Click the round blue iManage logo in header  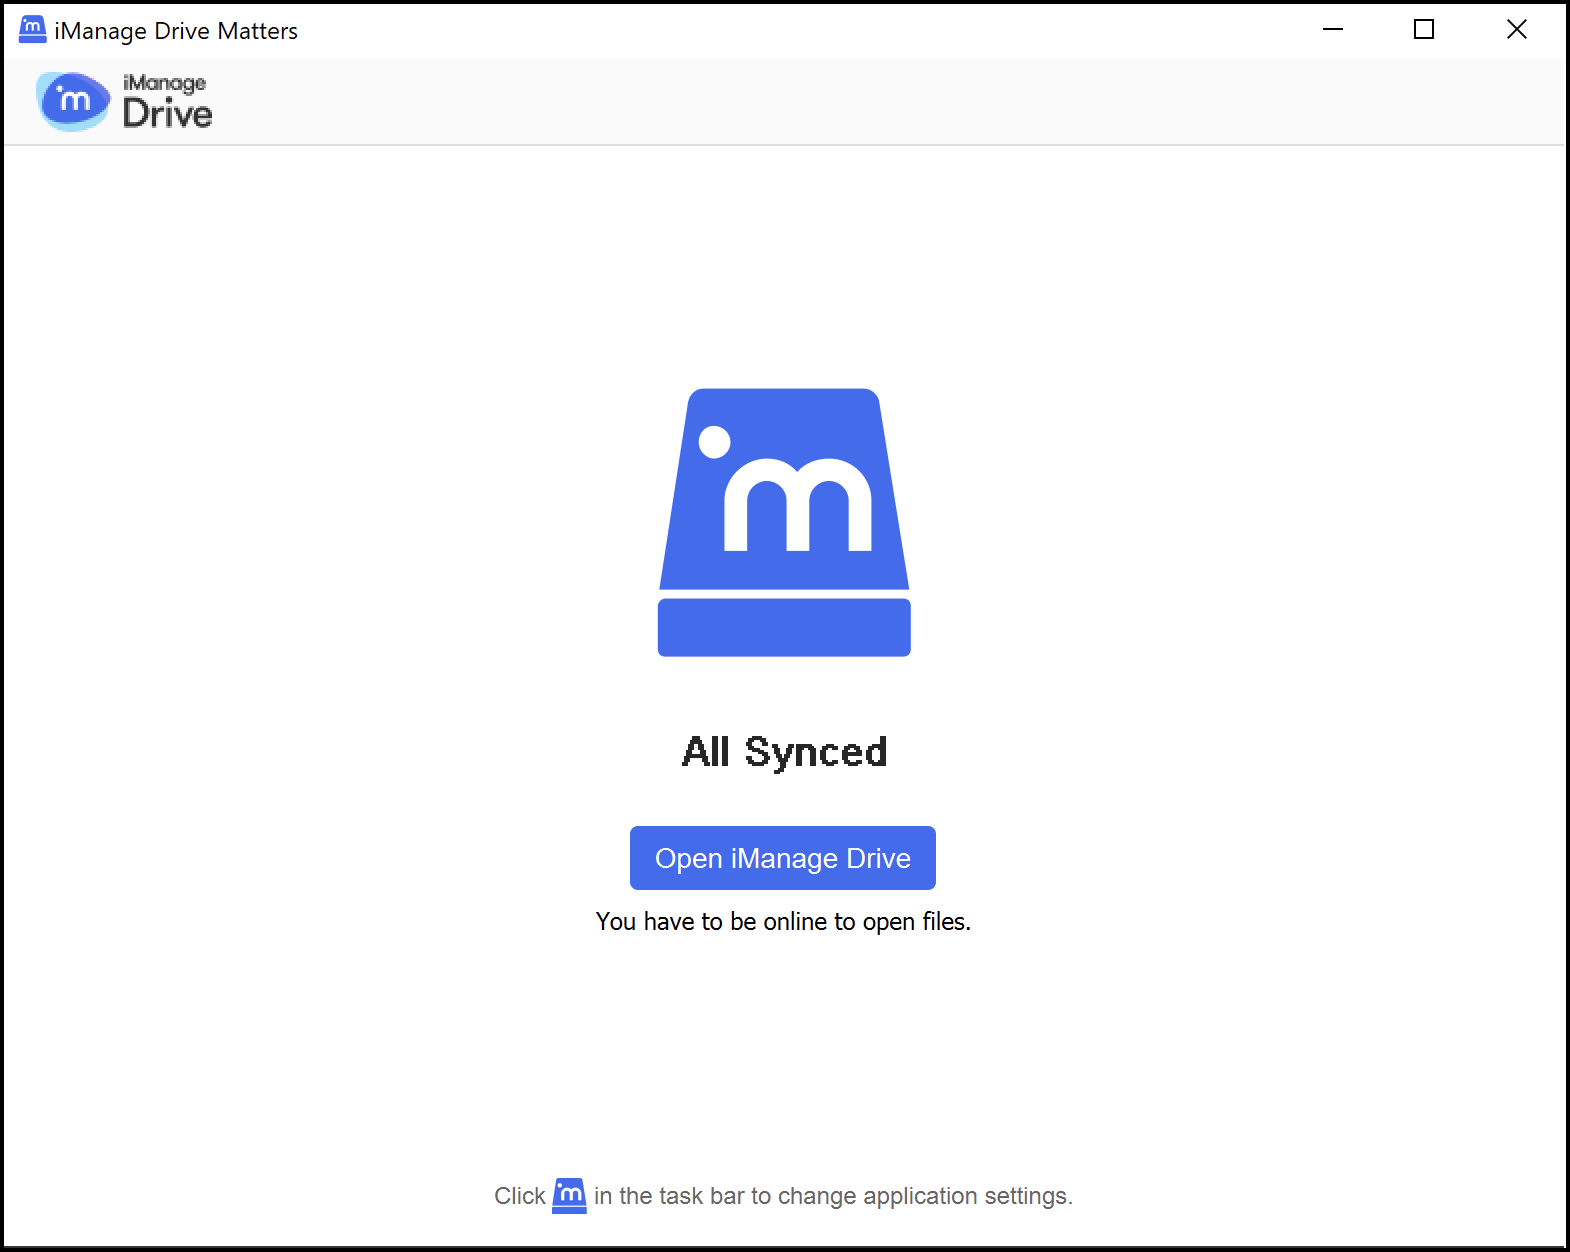point(73,101)
